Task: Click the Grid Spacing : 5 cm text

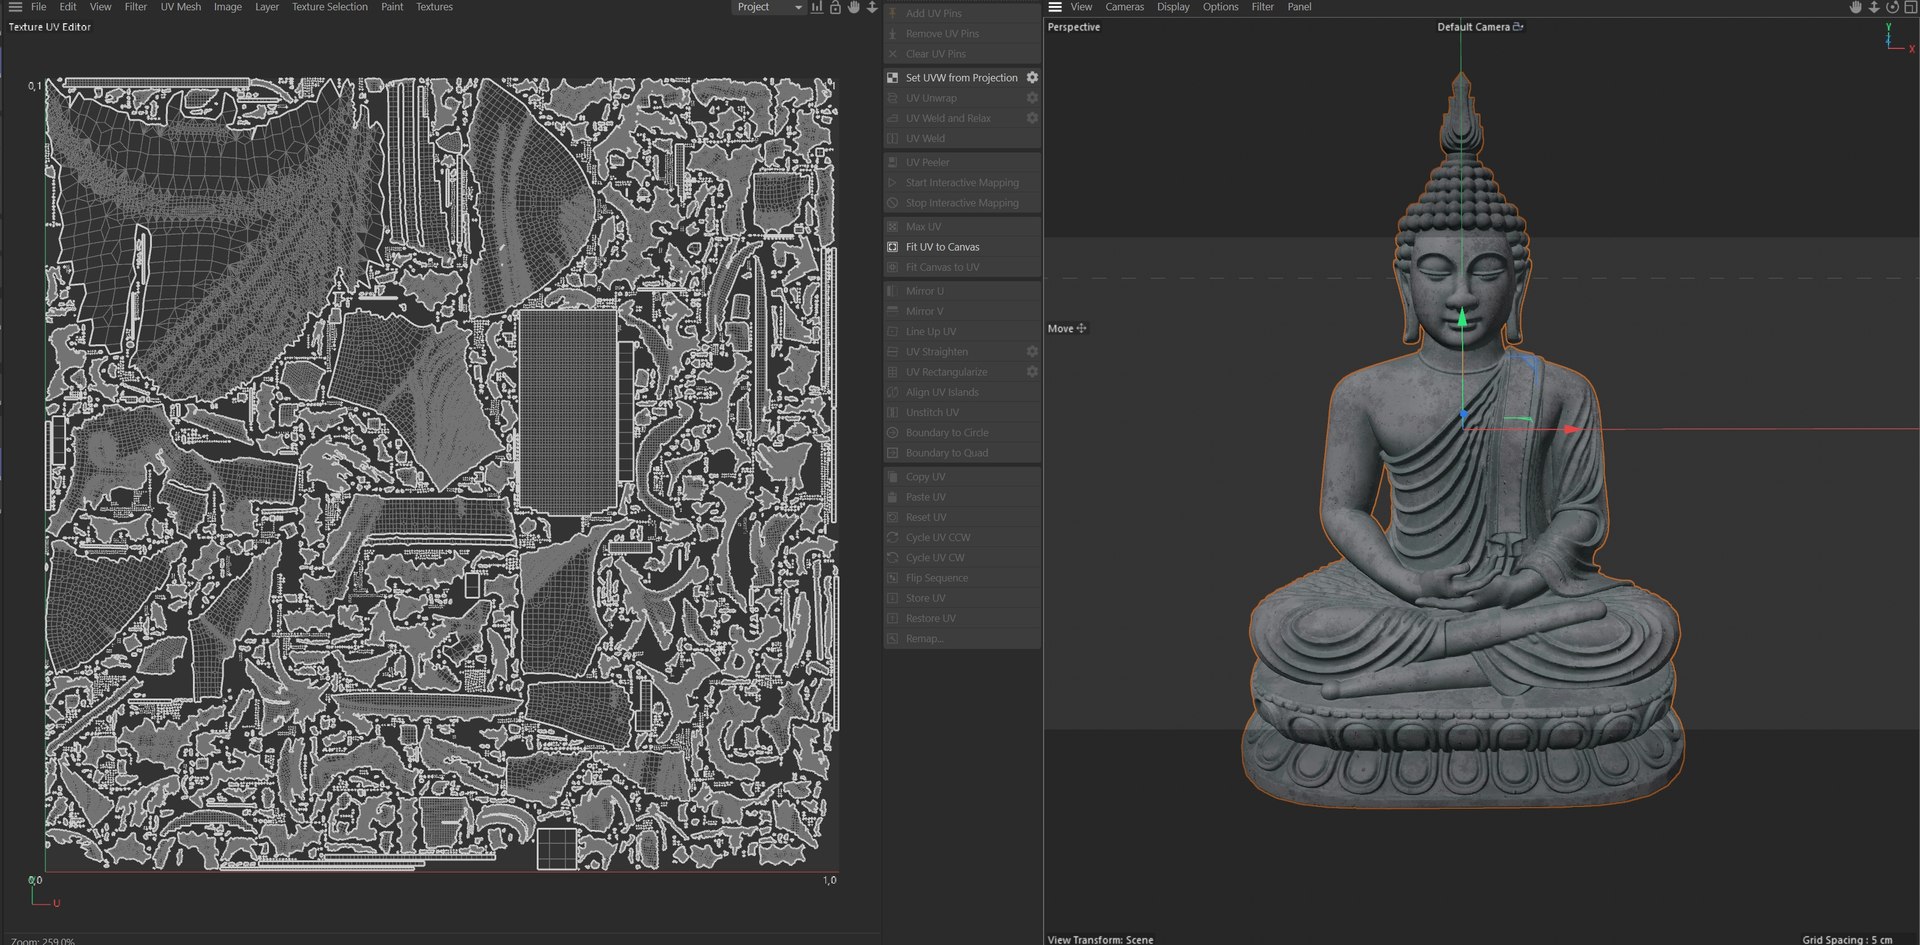Action: [x=1847, y=939]
